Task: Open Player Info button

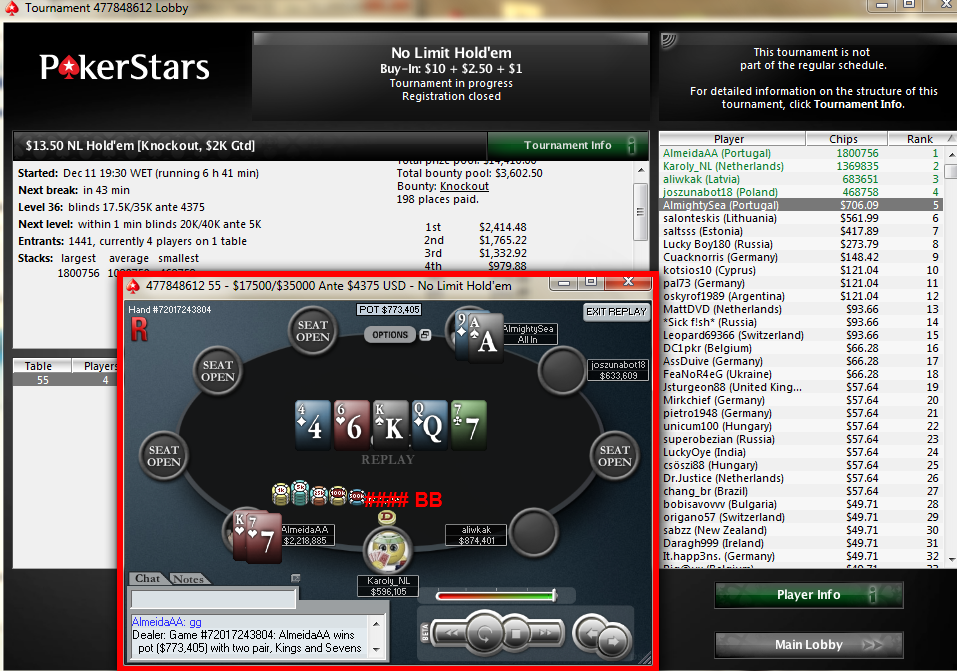Action: [808, 595]
